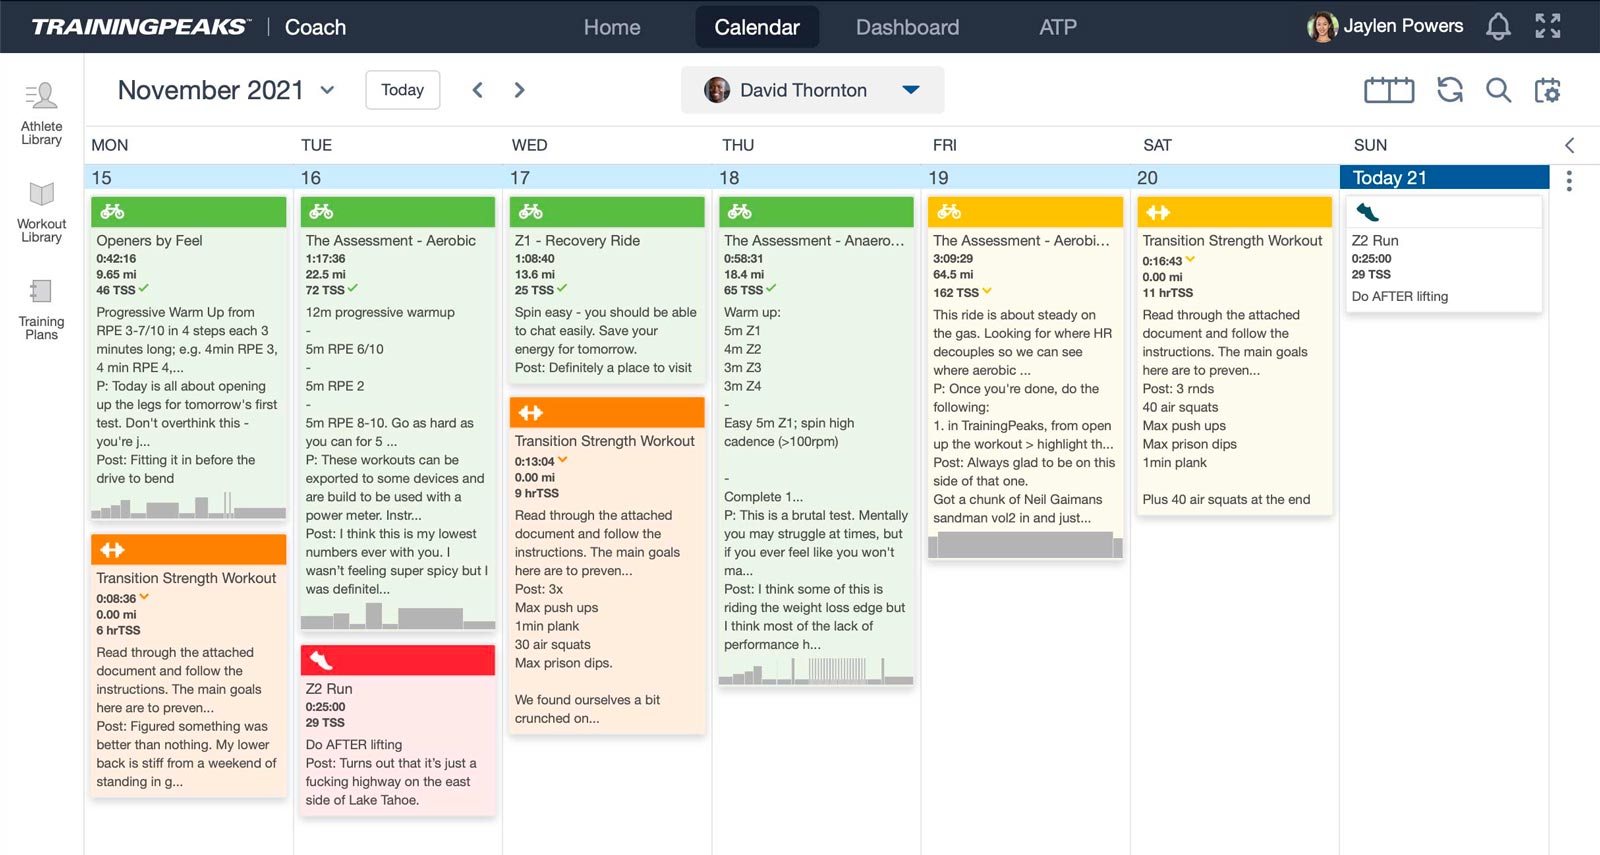The width and height of the screenshot is (1600, 855).
Task: Click the notifications bell icon
Action: coord(1497,27)
